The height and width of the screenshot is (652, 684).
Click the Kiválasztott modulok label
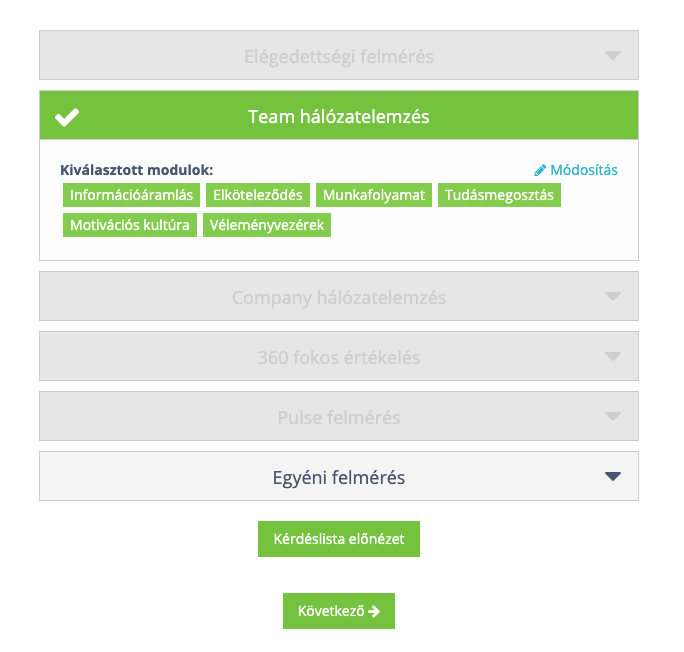click(137, 170)
